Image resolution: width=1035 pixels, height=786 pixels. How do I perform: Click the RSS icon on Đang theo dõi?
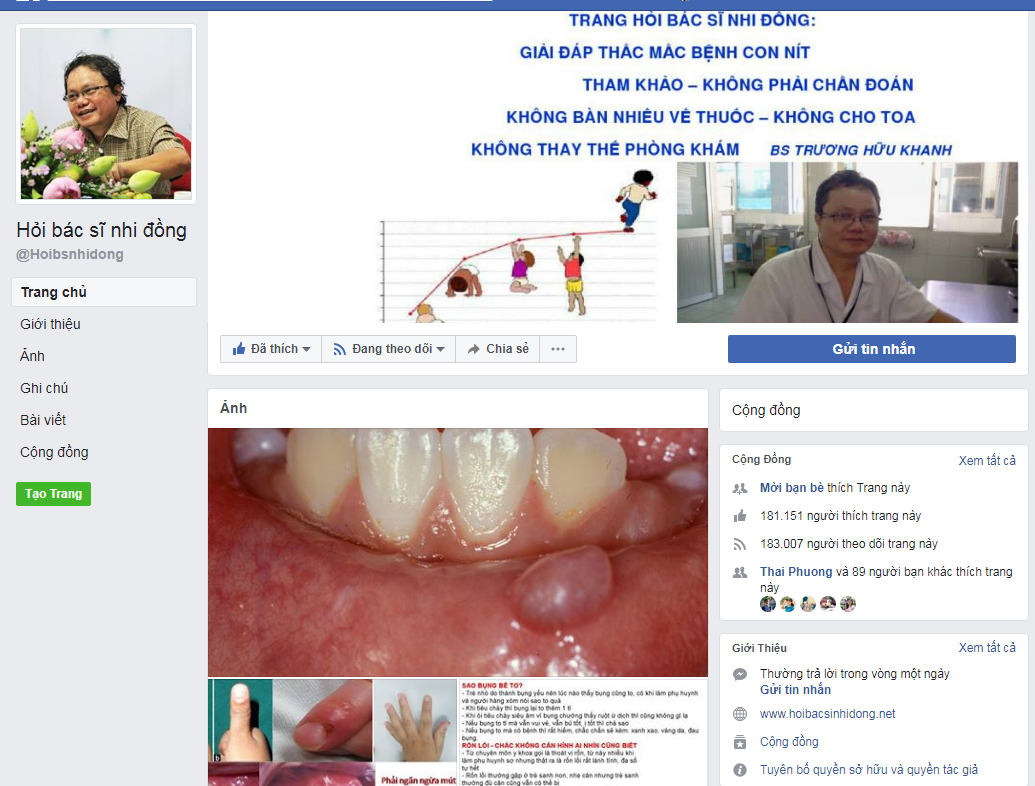click(x=339, y=349)
